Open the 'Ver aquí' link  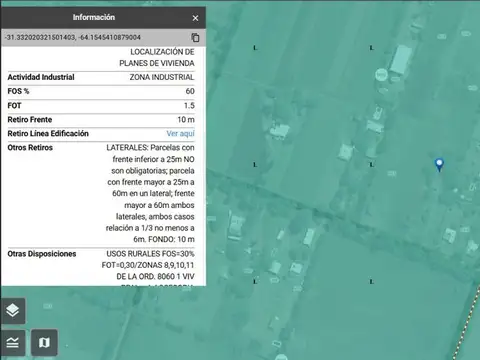click(x=180, y=133)
